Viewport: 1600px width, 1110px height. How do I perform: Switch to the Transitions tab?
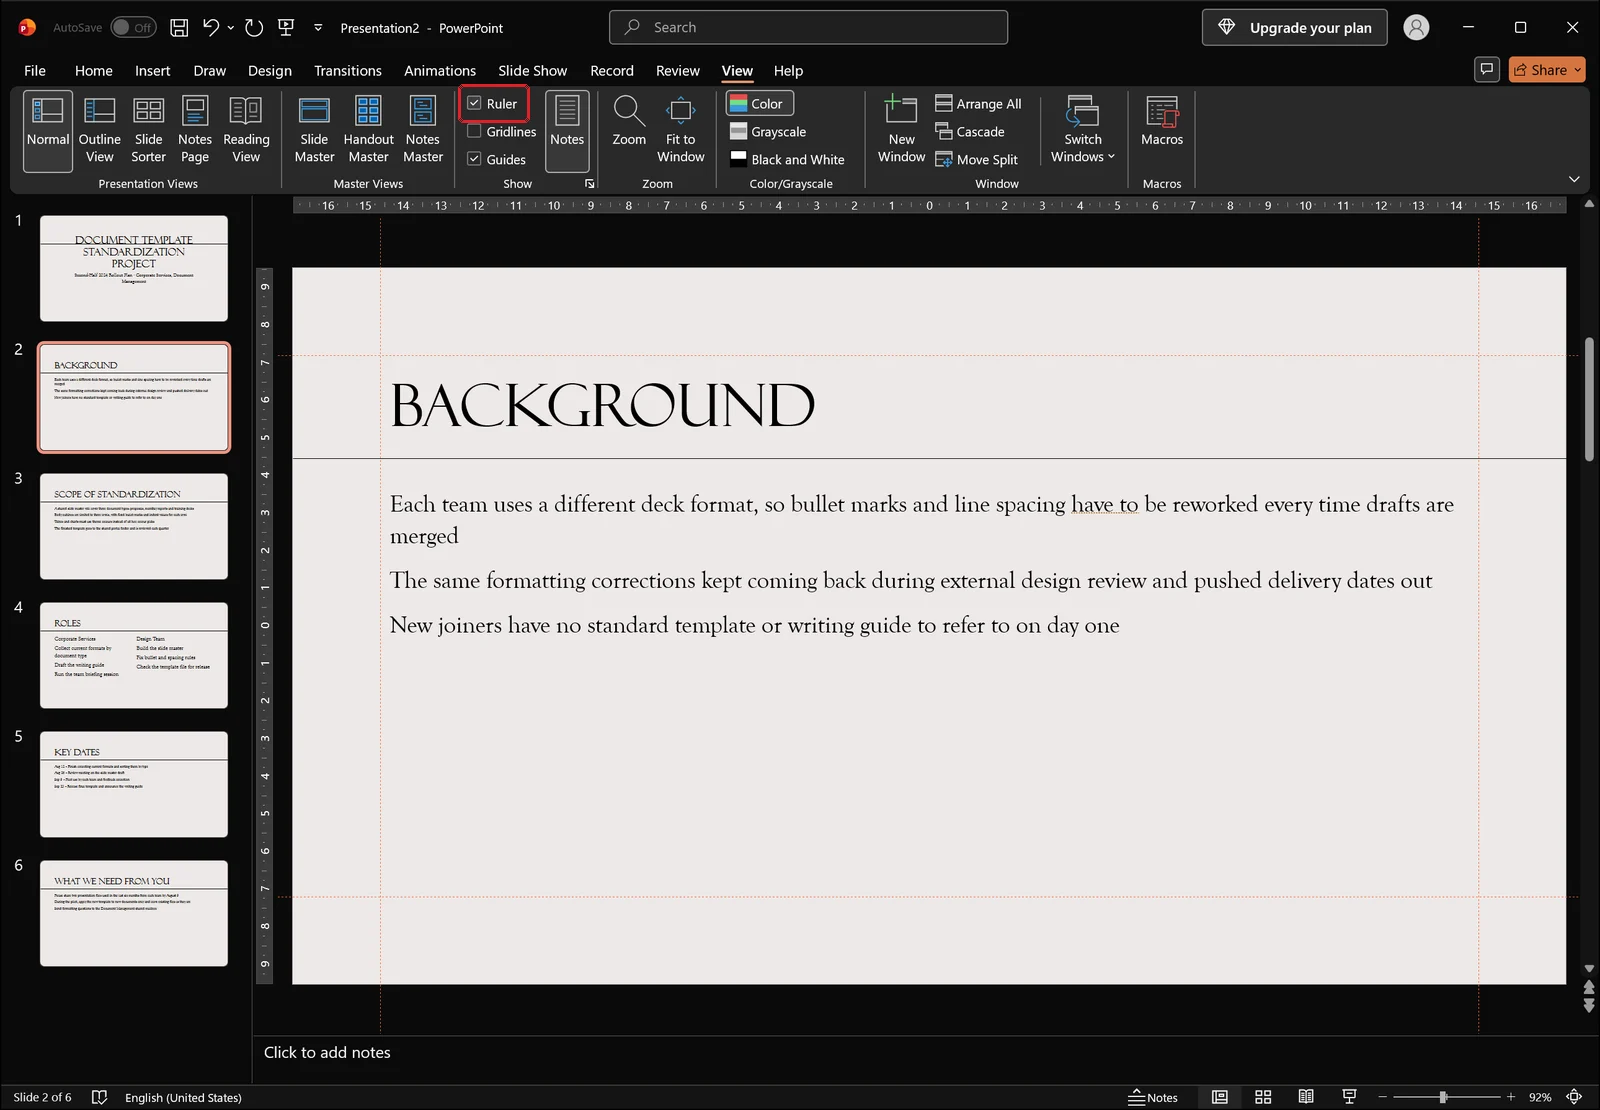tap(347, 70)
